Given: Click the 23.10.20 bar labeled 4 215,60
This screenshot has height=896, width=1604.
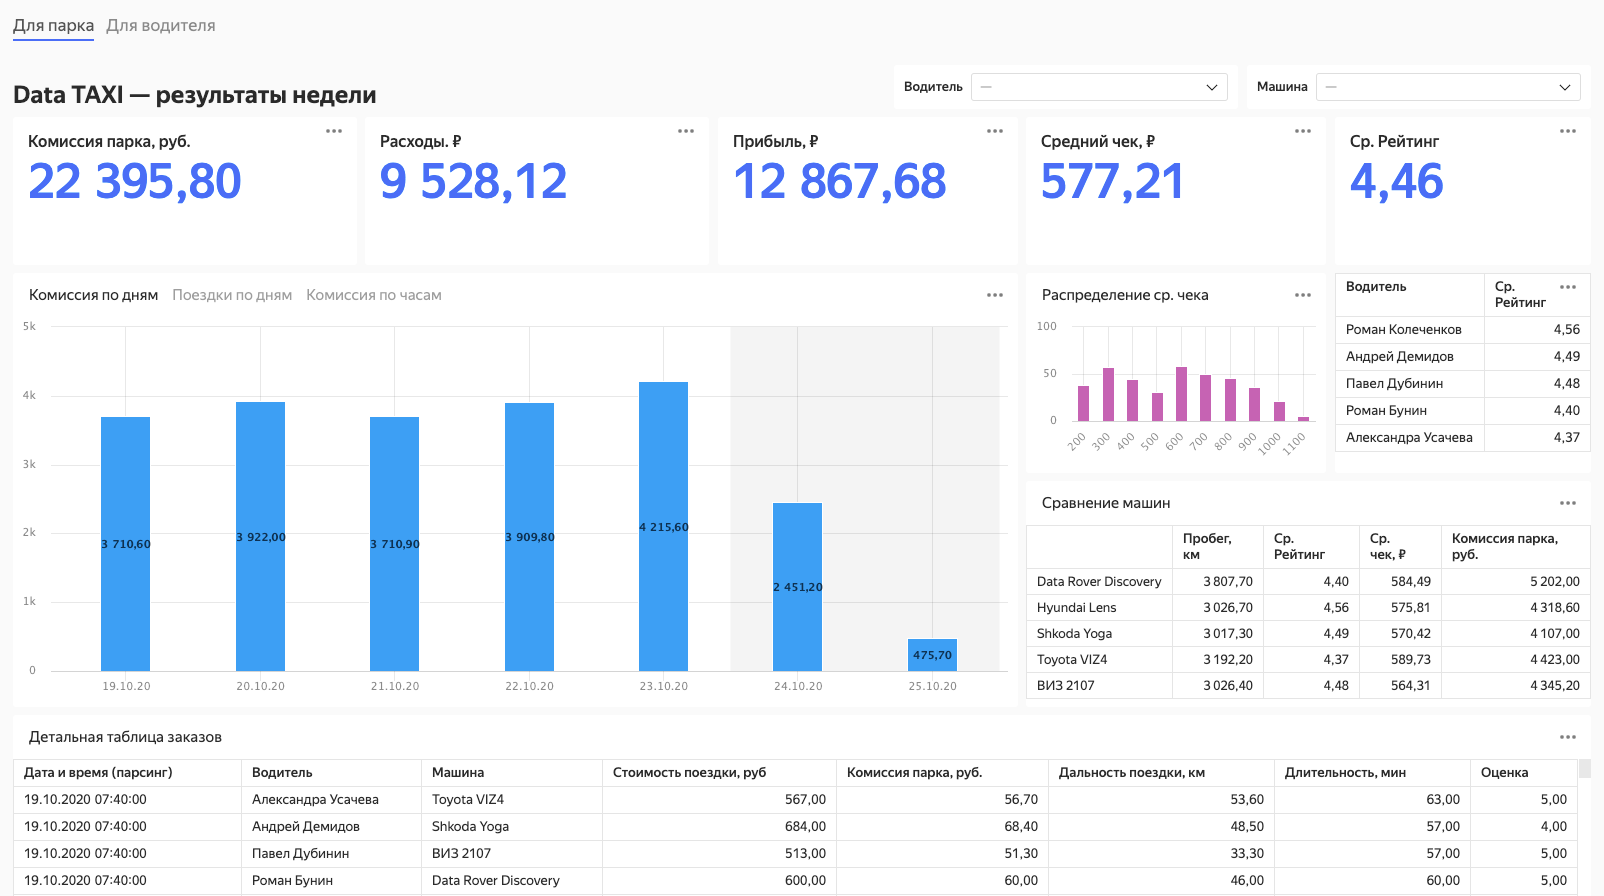Looking at the screenshot, I should (x=664, y=527).
